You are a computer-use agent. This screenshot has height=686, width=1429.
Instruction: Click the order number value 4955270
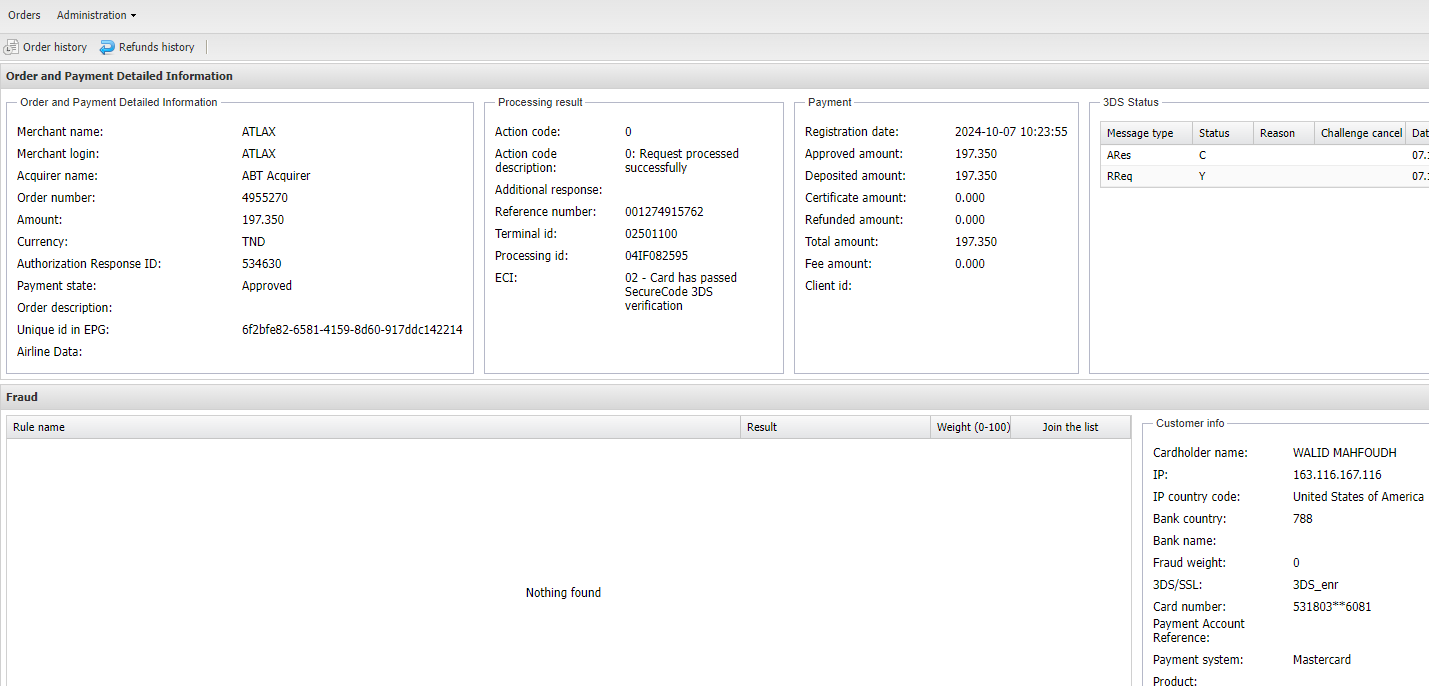click(264, 198)
